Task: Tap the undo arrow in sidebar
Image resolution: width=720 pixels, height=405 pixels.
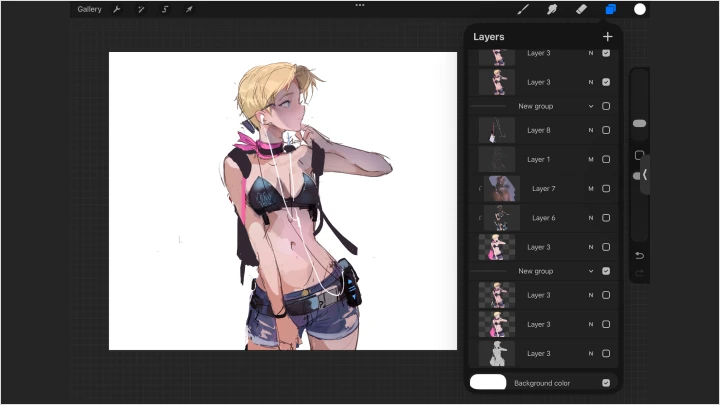Action: 639,255
